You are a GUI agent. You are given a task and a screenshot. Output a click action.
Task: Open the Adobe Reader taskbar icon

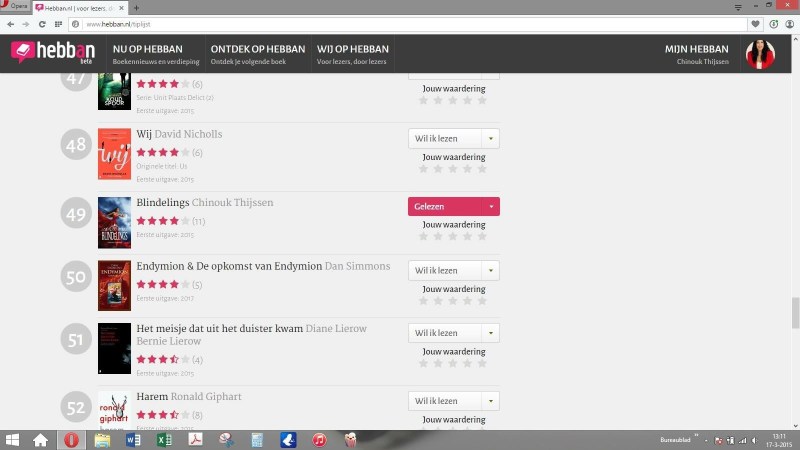[x=195, y=439]
